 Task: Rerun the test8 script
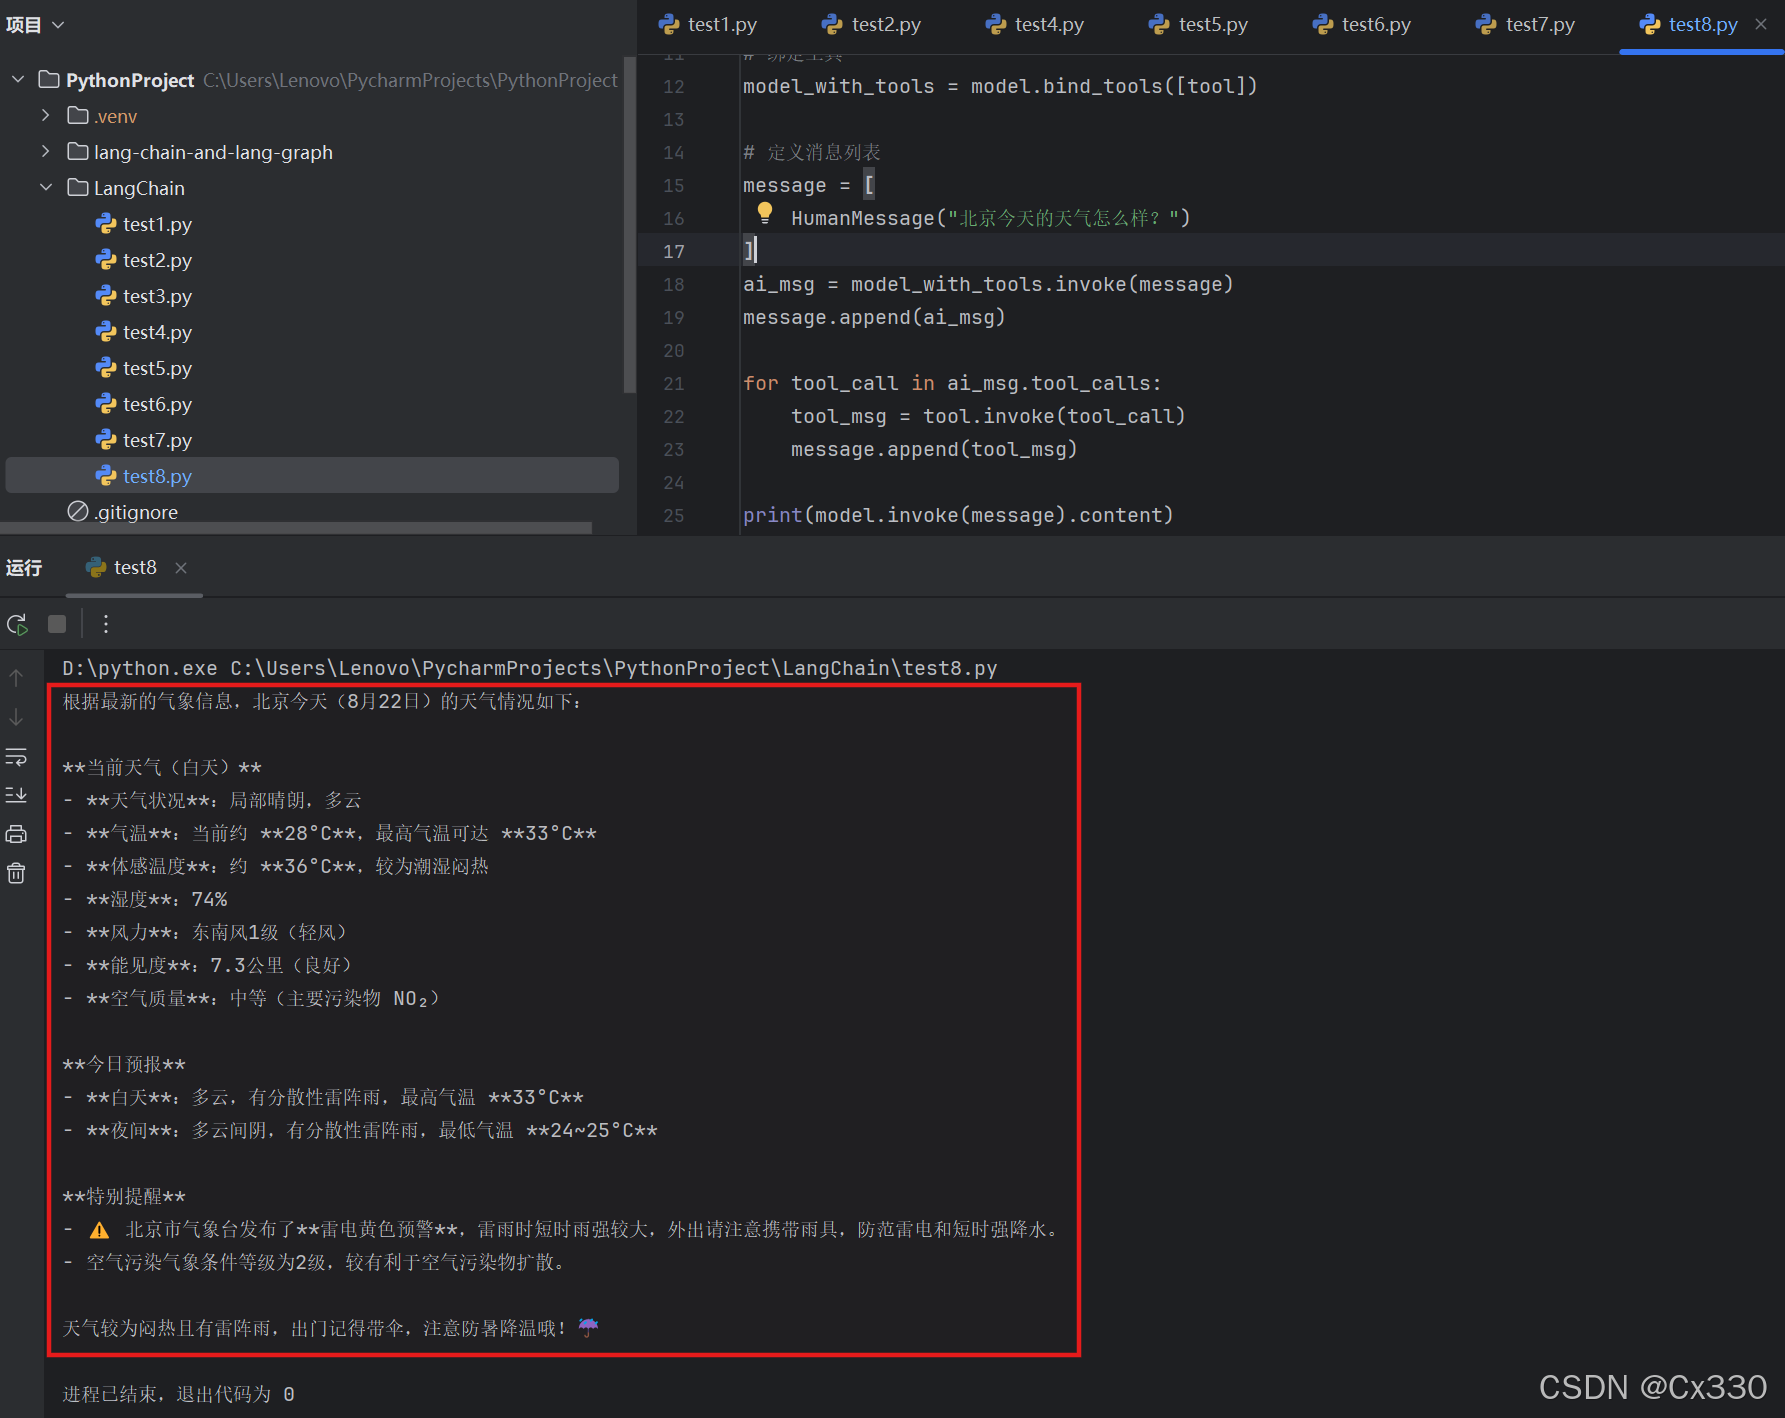(x=17, y=624)
